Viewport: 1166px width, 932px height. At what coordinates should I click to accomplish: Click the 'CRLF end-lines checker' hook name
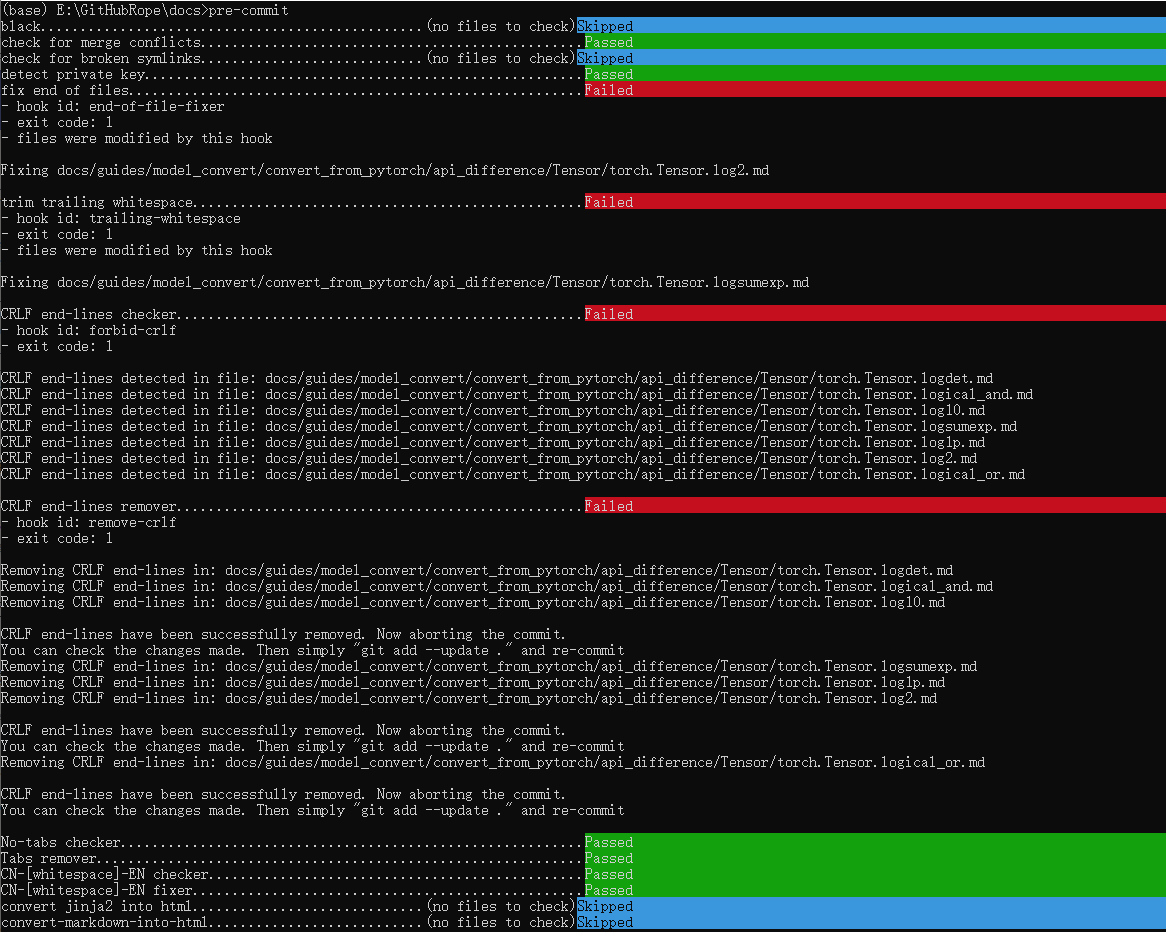88,314
